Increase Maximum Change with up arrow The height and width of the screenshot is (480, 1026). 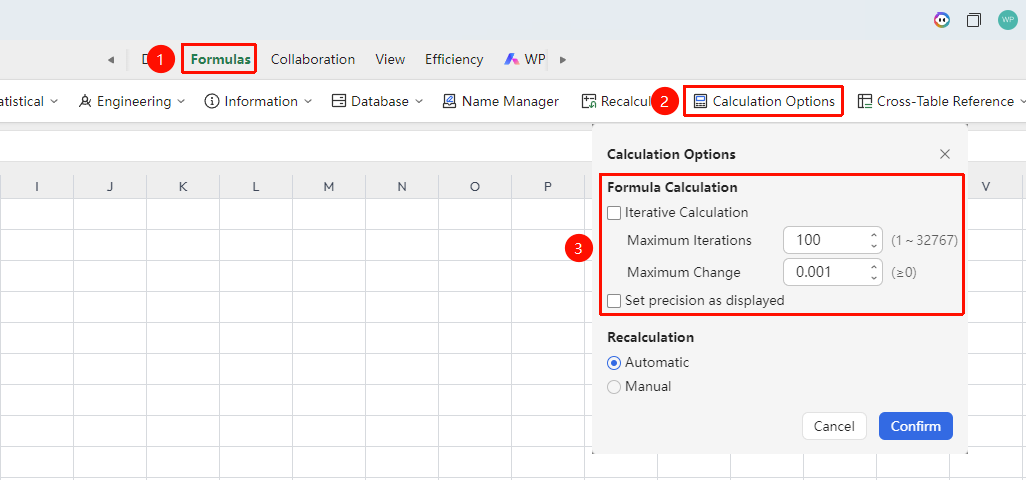pyautogui.click(x=874, y=267)
